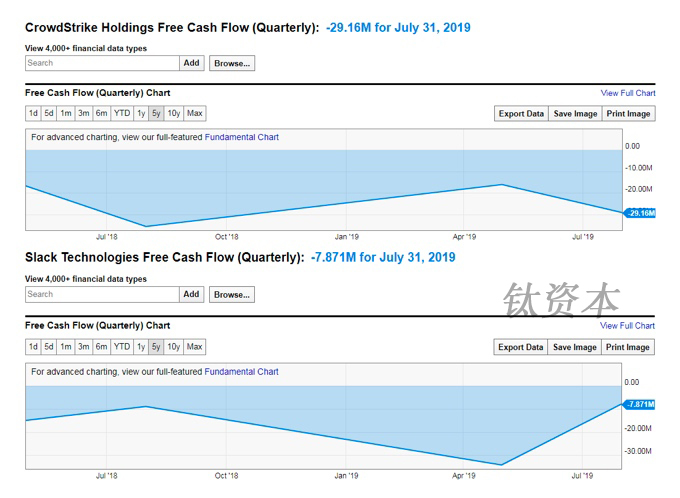The height and width of the screenshot is (498, 680).
Task: Select 10y range in Slack chart
Action: [174, 347]
